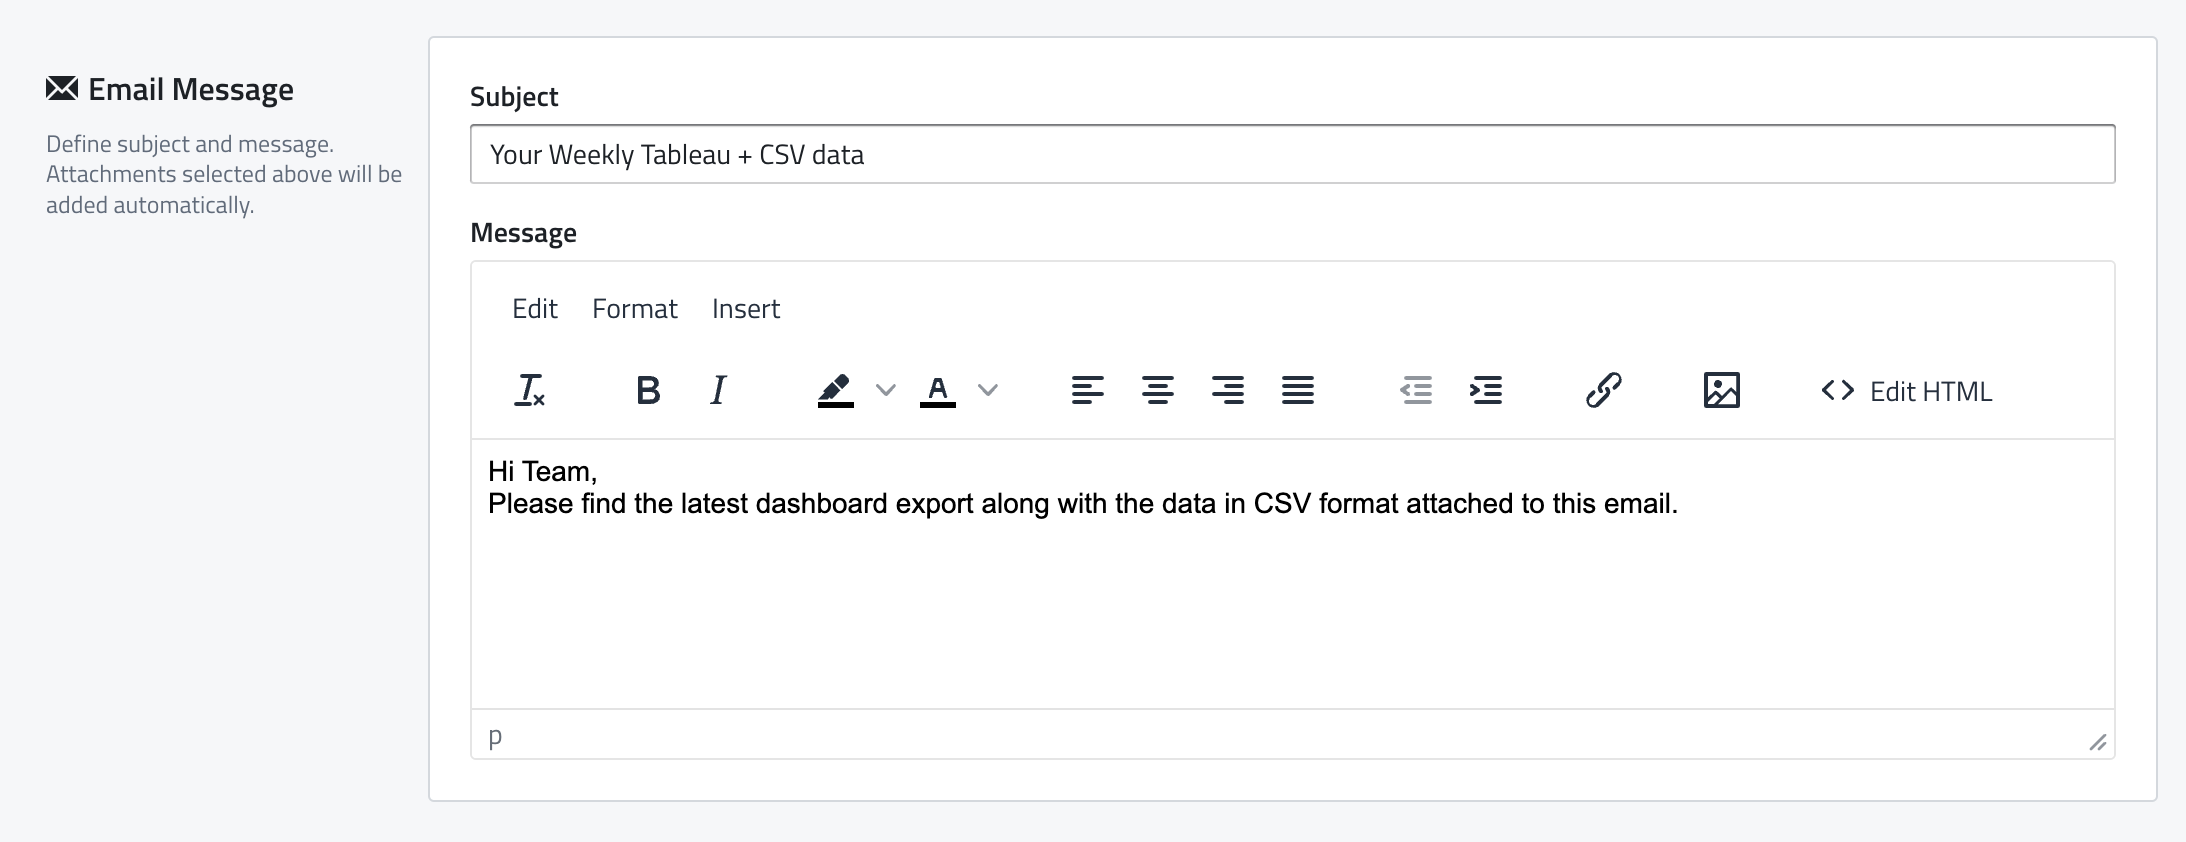Click the clear formatting icon
This screenshot has width=2186, height=842.
pyautogui.click(x=530, y=390)
